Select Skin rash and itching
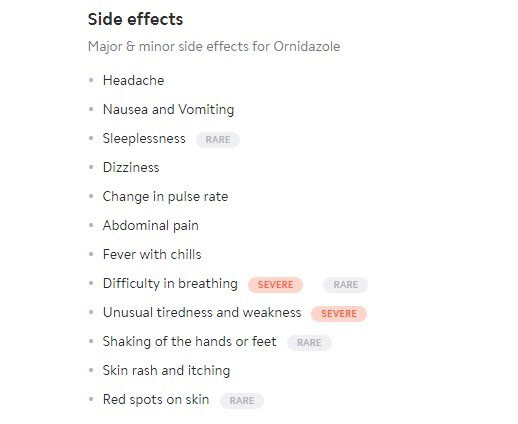This screenshot has height=424, width=518. tap(166, 370)
